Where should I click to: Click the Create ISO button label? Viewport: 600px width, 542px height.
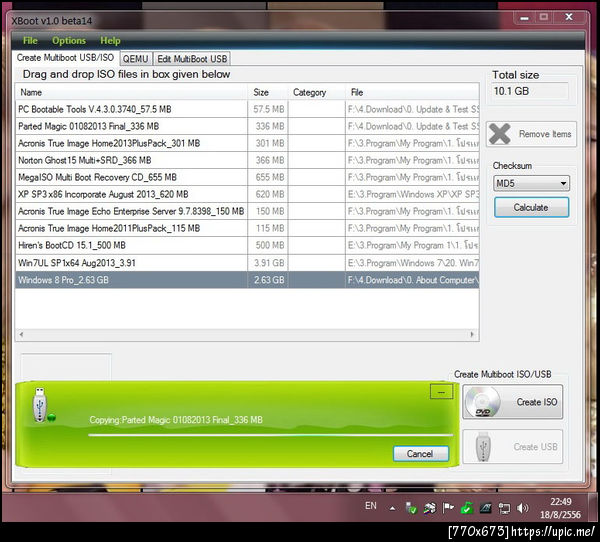coord(537,402)
